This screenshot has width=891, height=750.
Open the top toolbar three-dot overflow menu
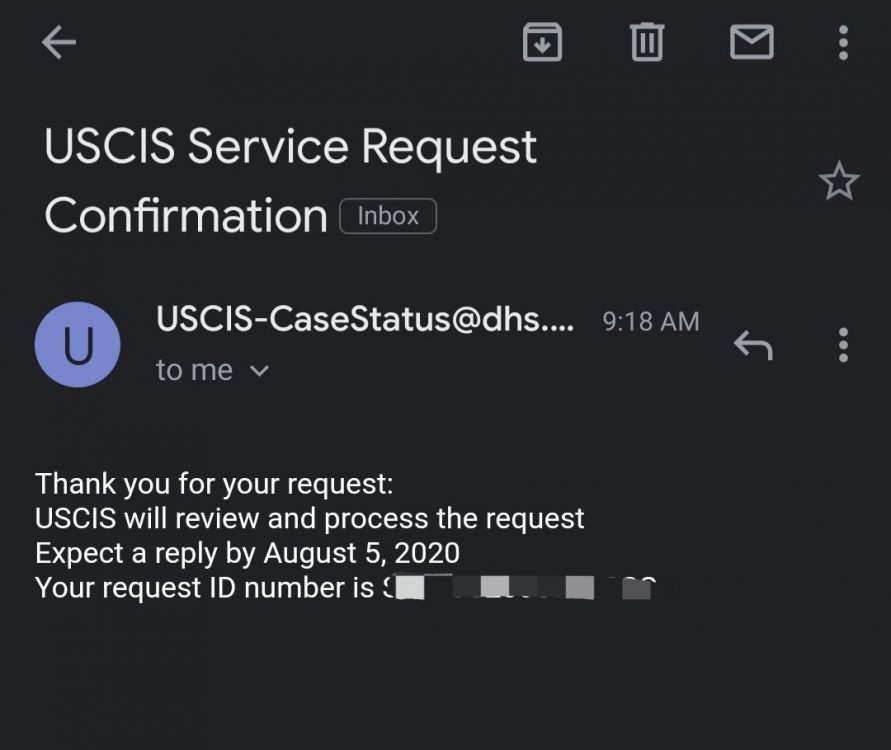tap(843, 43)
